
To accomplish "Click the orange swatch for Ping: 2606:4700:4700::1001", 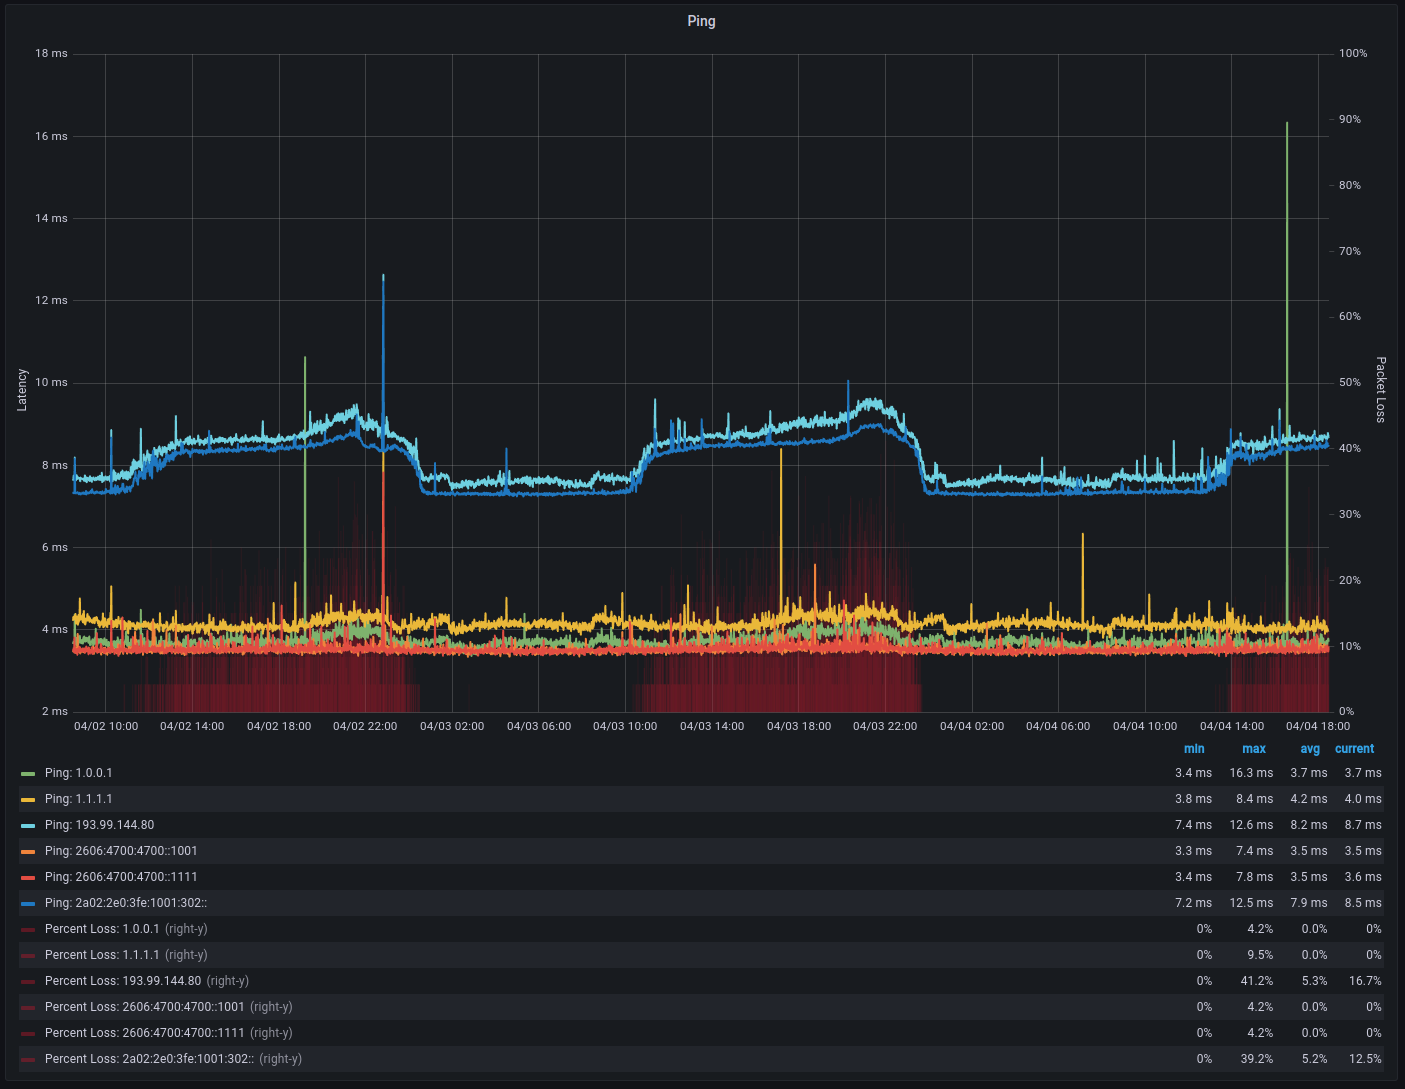I will (27, 850).
